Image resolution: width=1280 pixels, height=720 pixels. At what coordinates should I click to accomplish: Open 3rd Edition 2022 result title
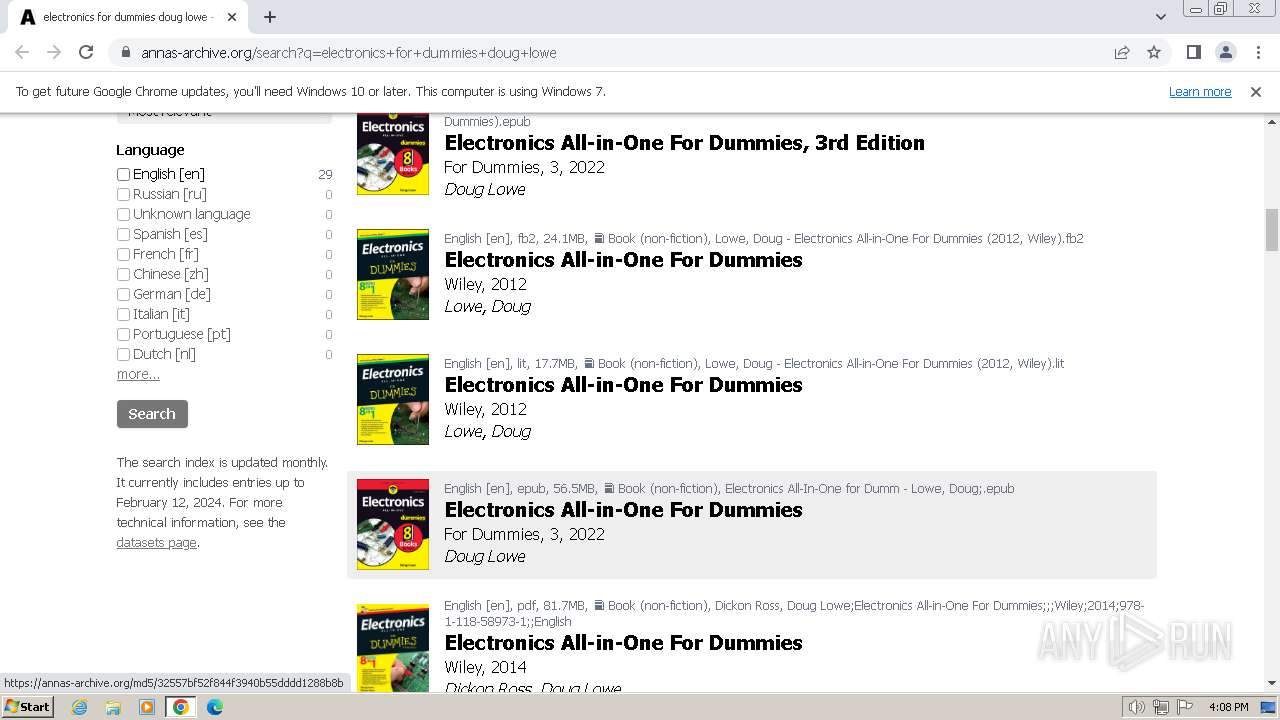pyautogui.click(x=684, y=143)
